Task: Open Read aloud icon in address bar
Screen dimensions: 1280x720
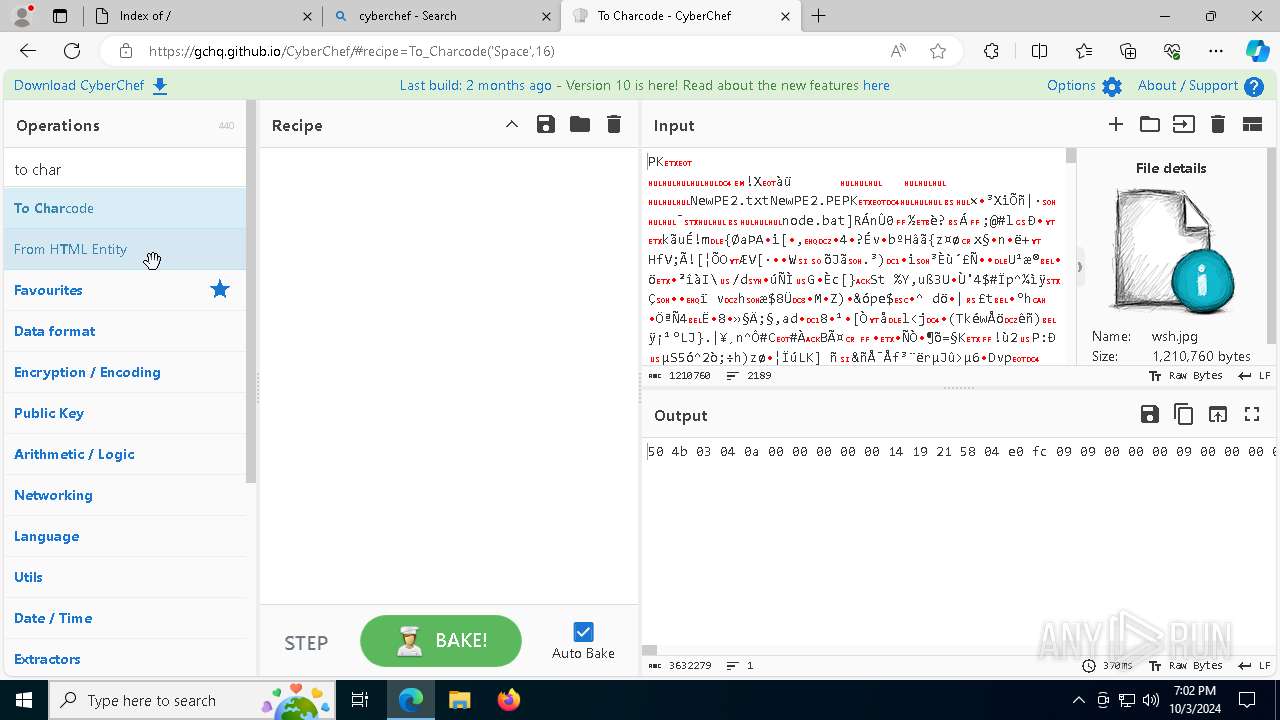Action: tap(898, 51)
